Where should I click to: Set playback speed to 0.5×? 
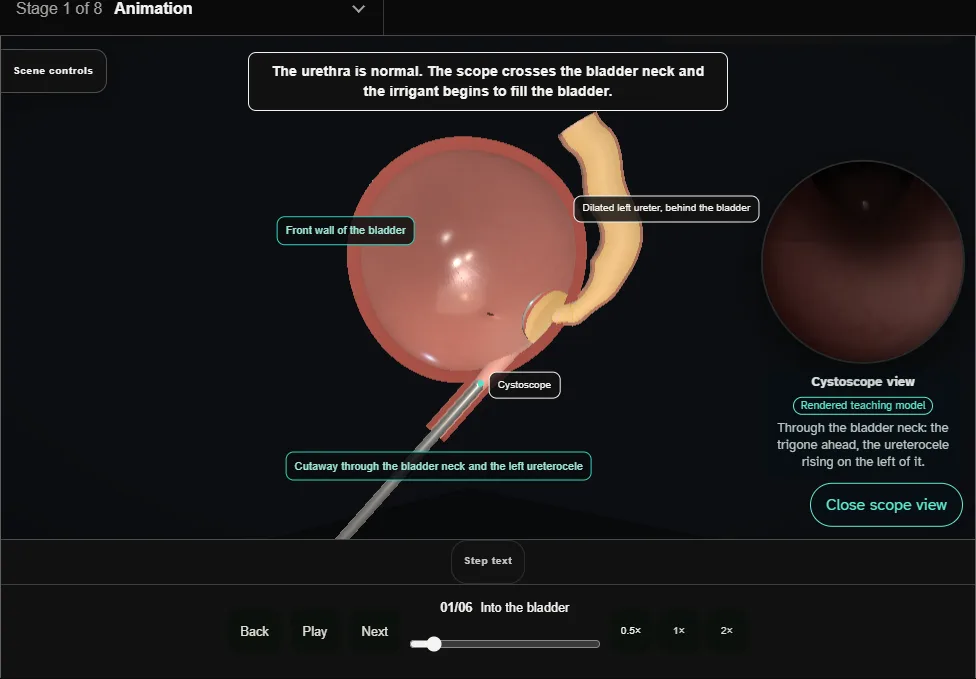coord(631,630)
